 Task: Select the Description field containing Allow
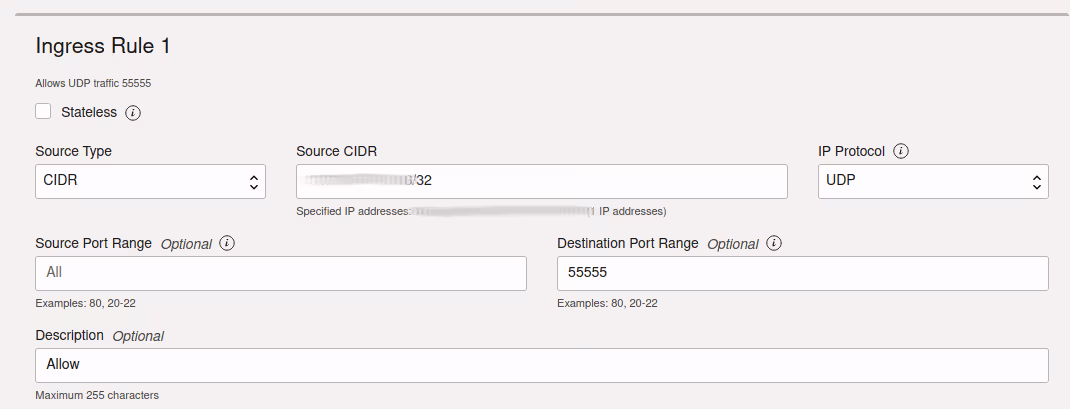pos(541,365)
